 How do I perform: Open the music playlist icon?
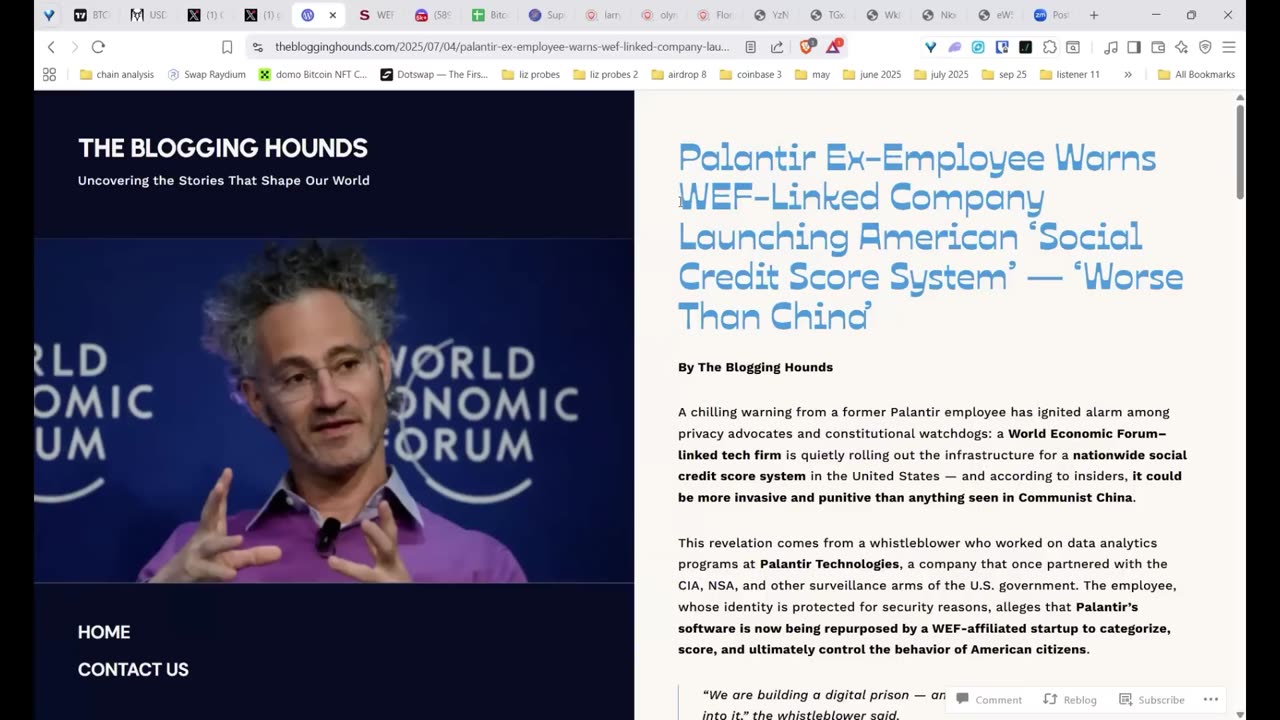coord(1111,47)
